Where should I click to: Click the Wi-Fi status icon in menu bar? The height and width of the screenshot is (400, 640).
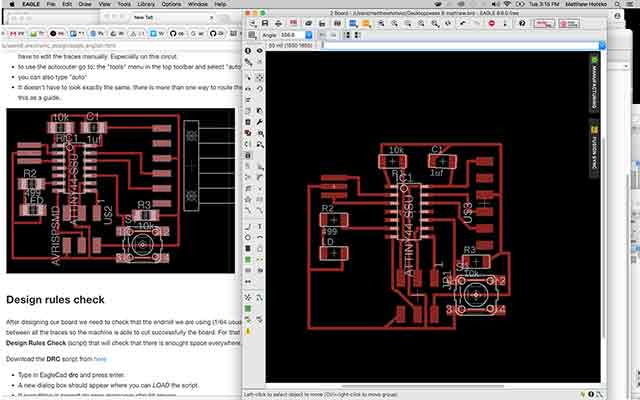point(507,4)
